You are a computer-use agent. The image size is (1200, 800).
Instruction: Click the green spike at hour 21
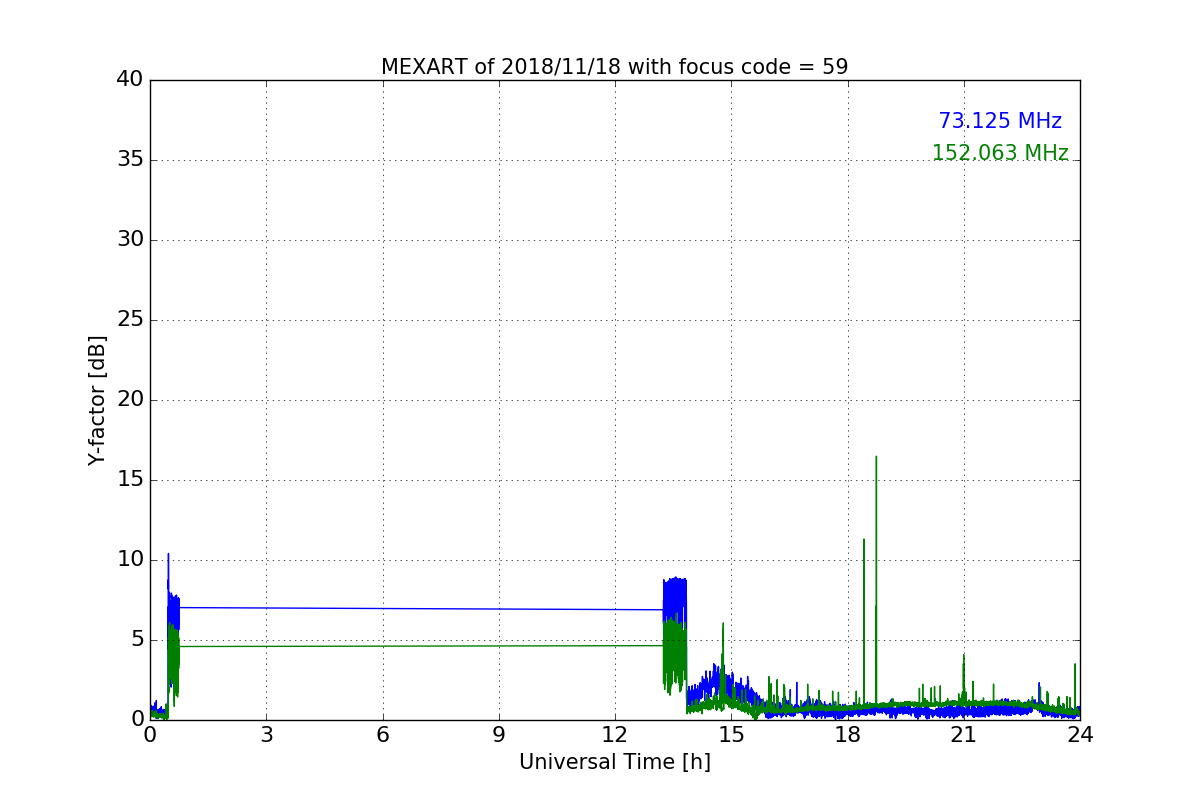coord(964,657)
